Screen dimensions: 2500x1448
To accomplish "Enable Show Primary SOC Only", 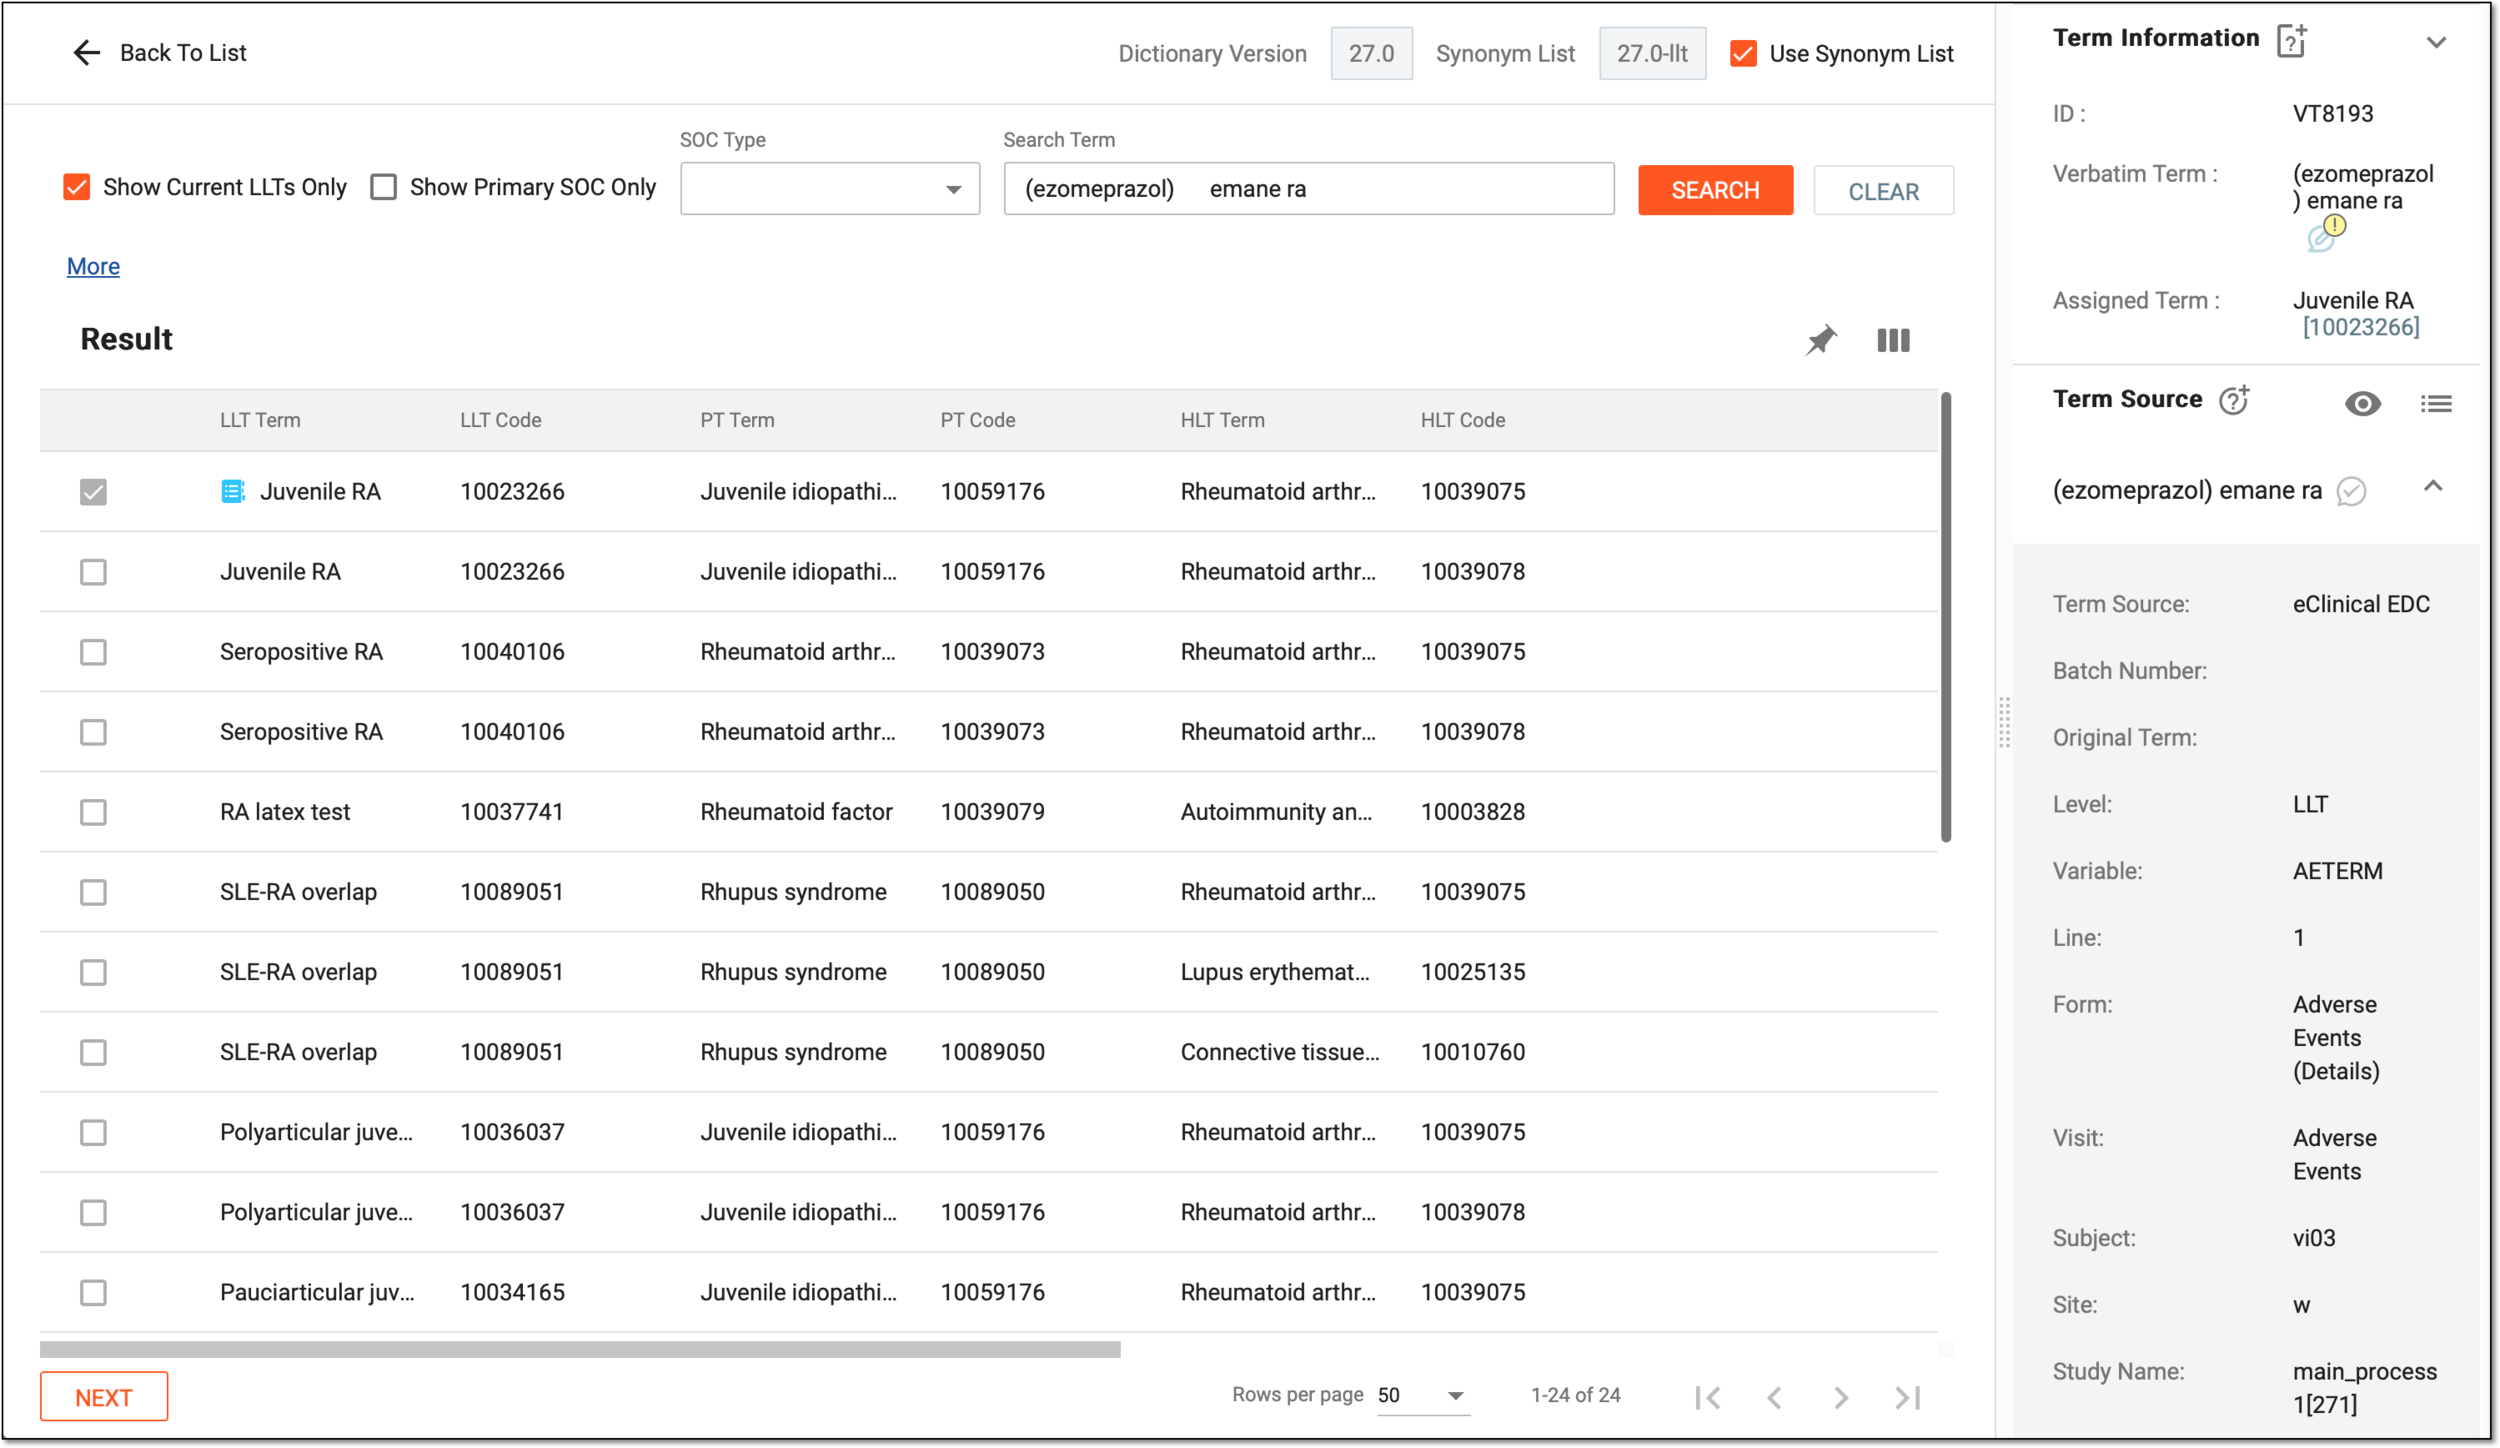I will [x=383, y=187].
